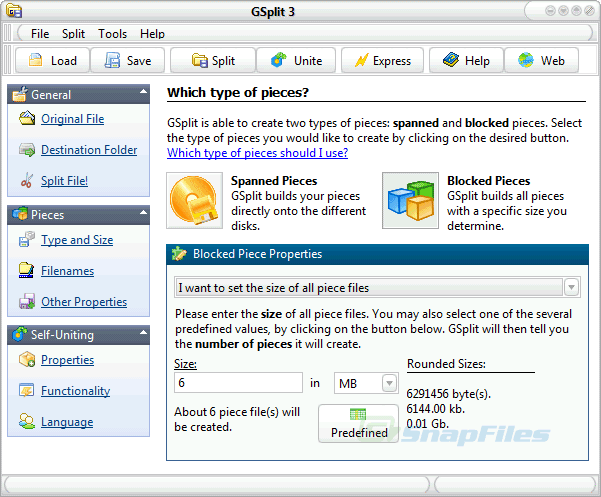Click the Destination Folder drive icon
Image resolution: width=601 pixels, height=497 pixels.
(27, 149)
